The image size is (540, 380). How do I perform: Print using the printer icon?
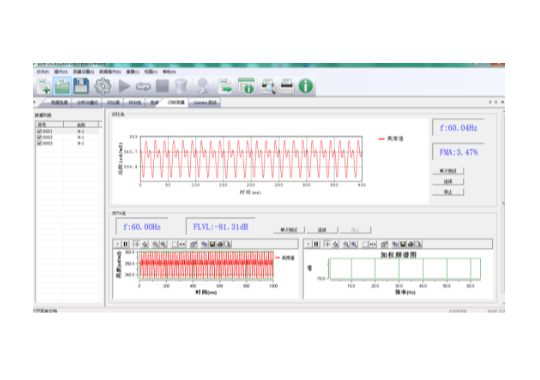point(287,86)
